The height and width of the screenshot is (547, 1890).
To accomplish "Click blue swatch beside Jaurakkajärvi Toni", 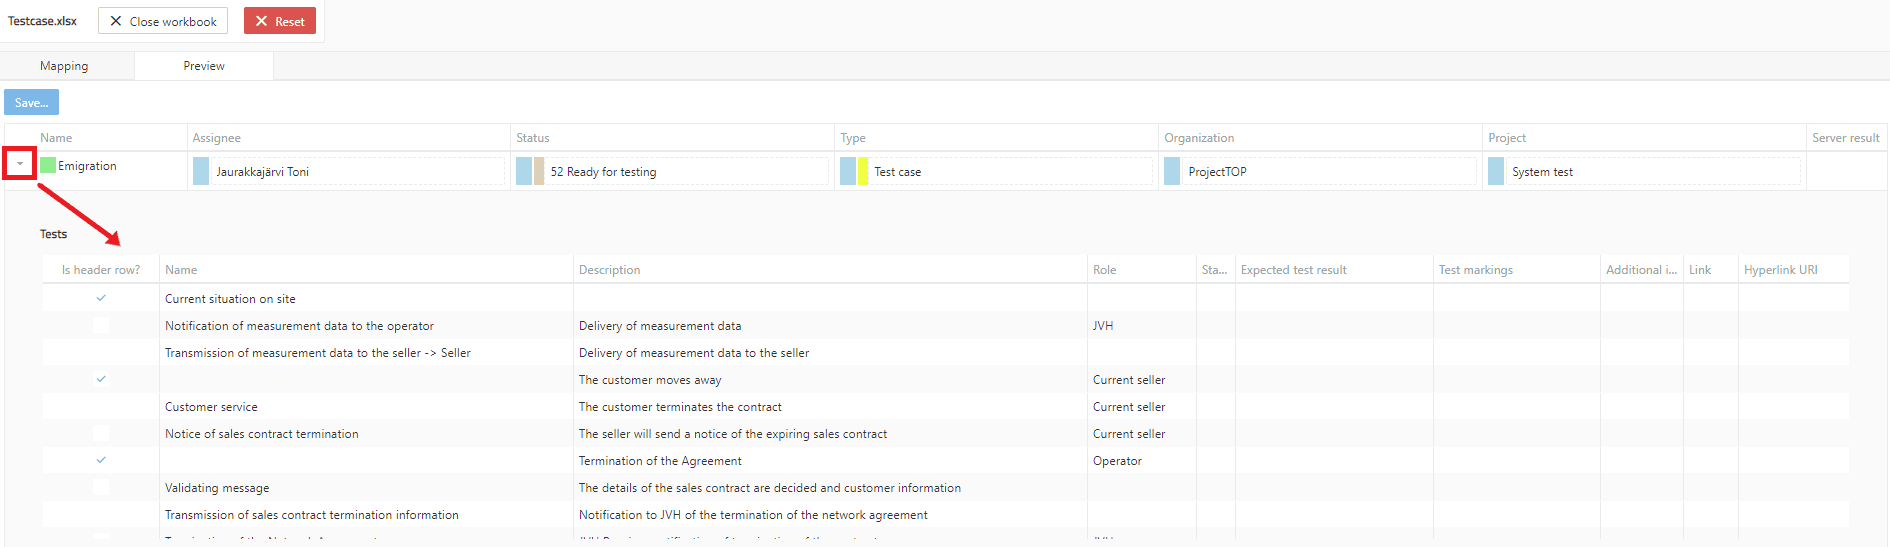I will (201, 171).
